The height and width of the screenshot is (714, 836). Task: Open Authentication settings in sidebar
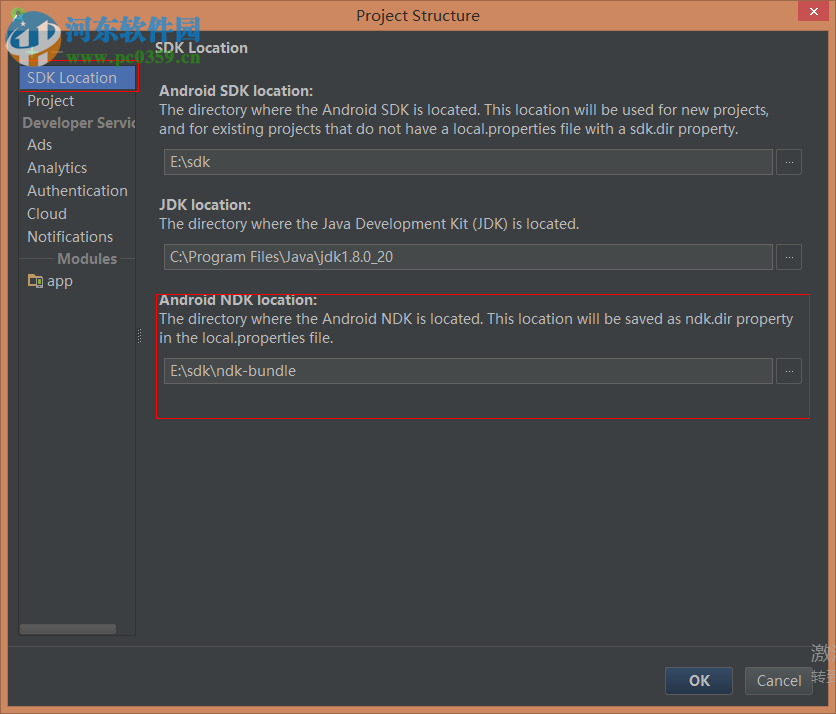pyautogui.click(x=77, y=191)
